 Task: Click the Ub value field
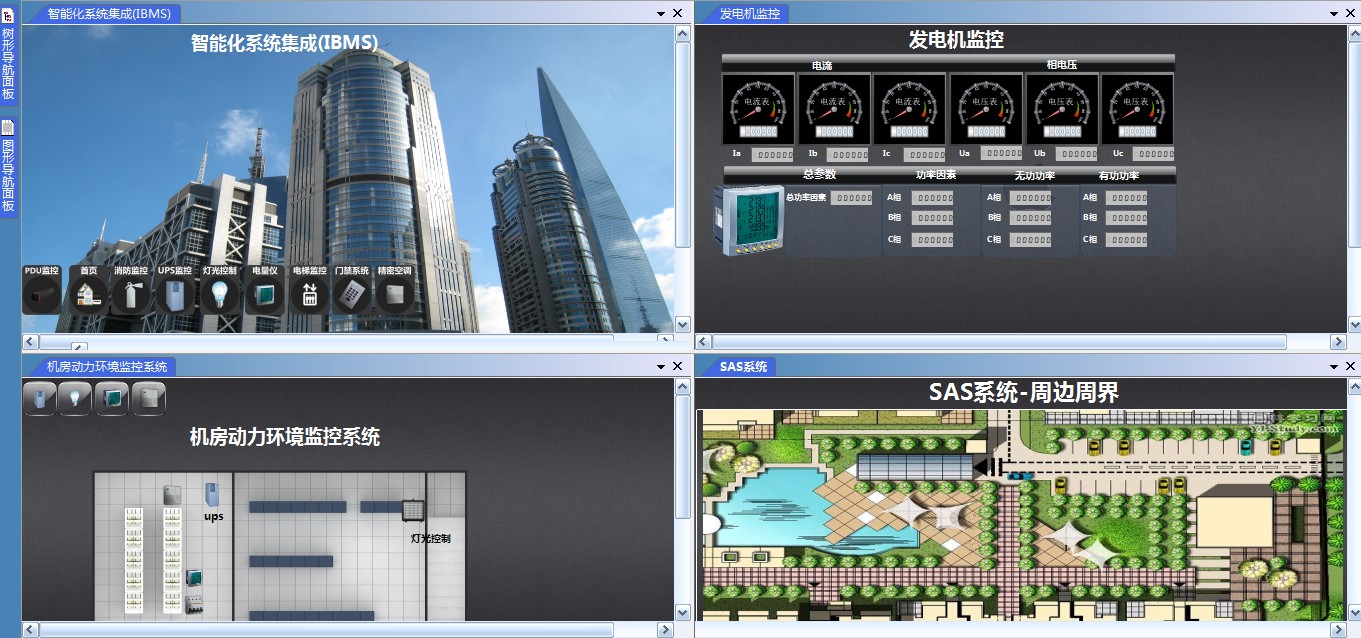(x=1077, y=154)
